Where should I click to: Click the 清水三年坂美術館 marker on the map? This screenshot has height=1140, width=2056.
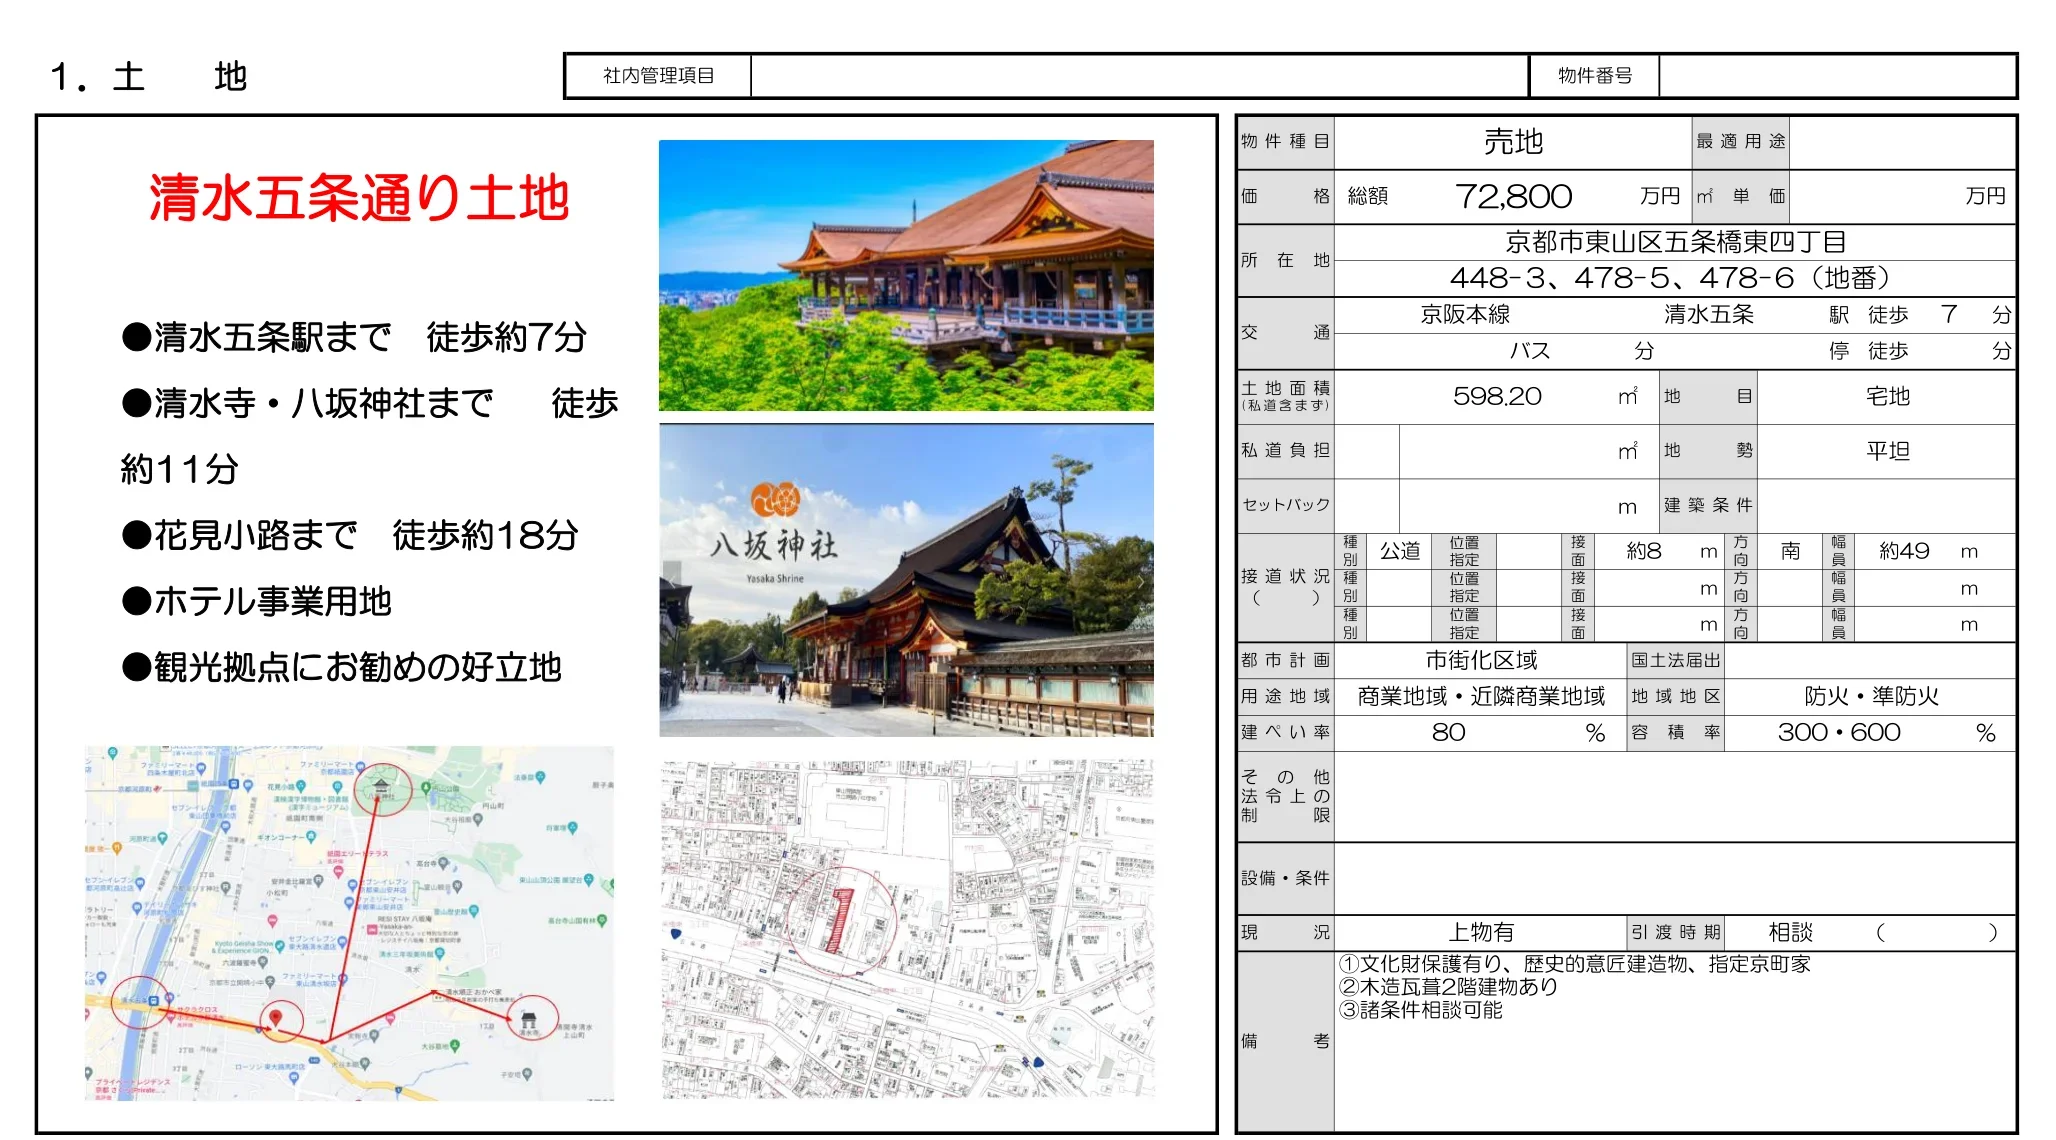pyautogui.click(x=440, y=953)
